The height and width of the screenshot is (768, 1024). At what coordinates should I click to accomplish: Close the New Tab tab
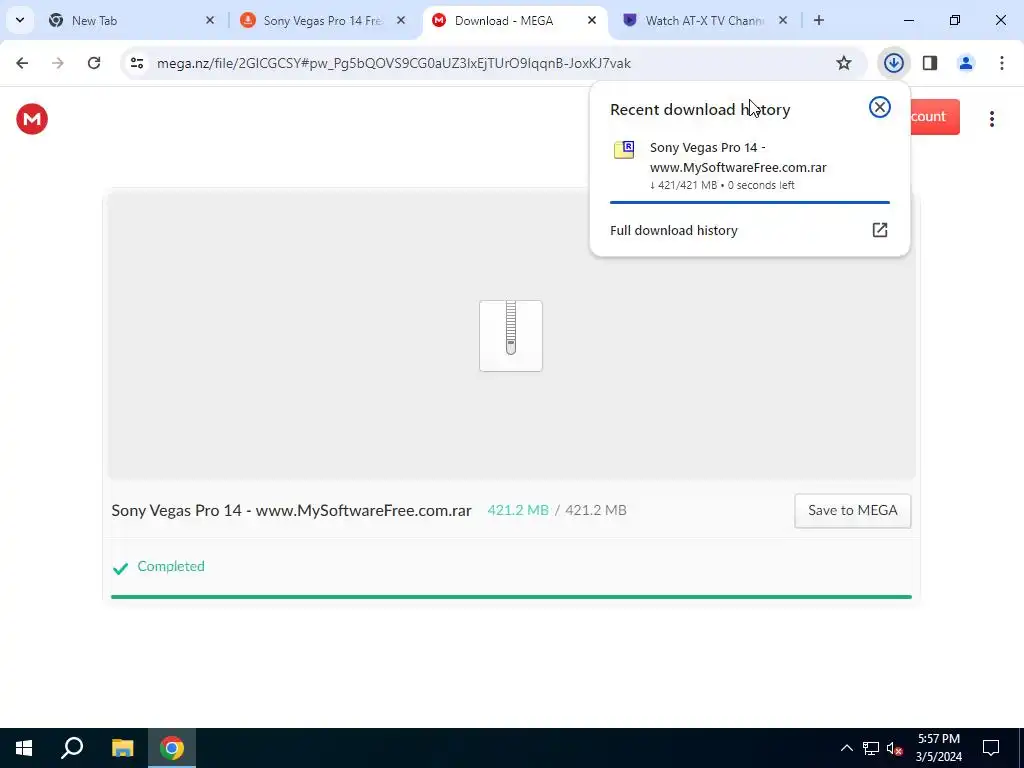coord(210,20)
